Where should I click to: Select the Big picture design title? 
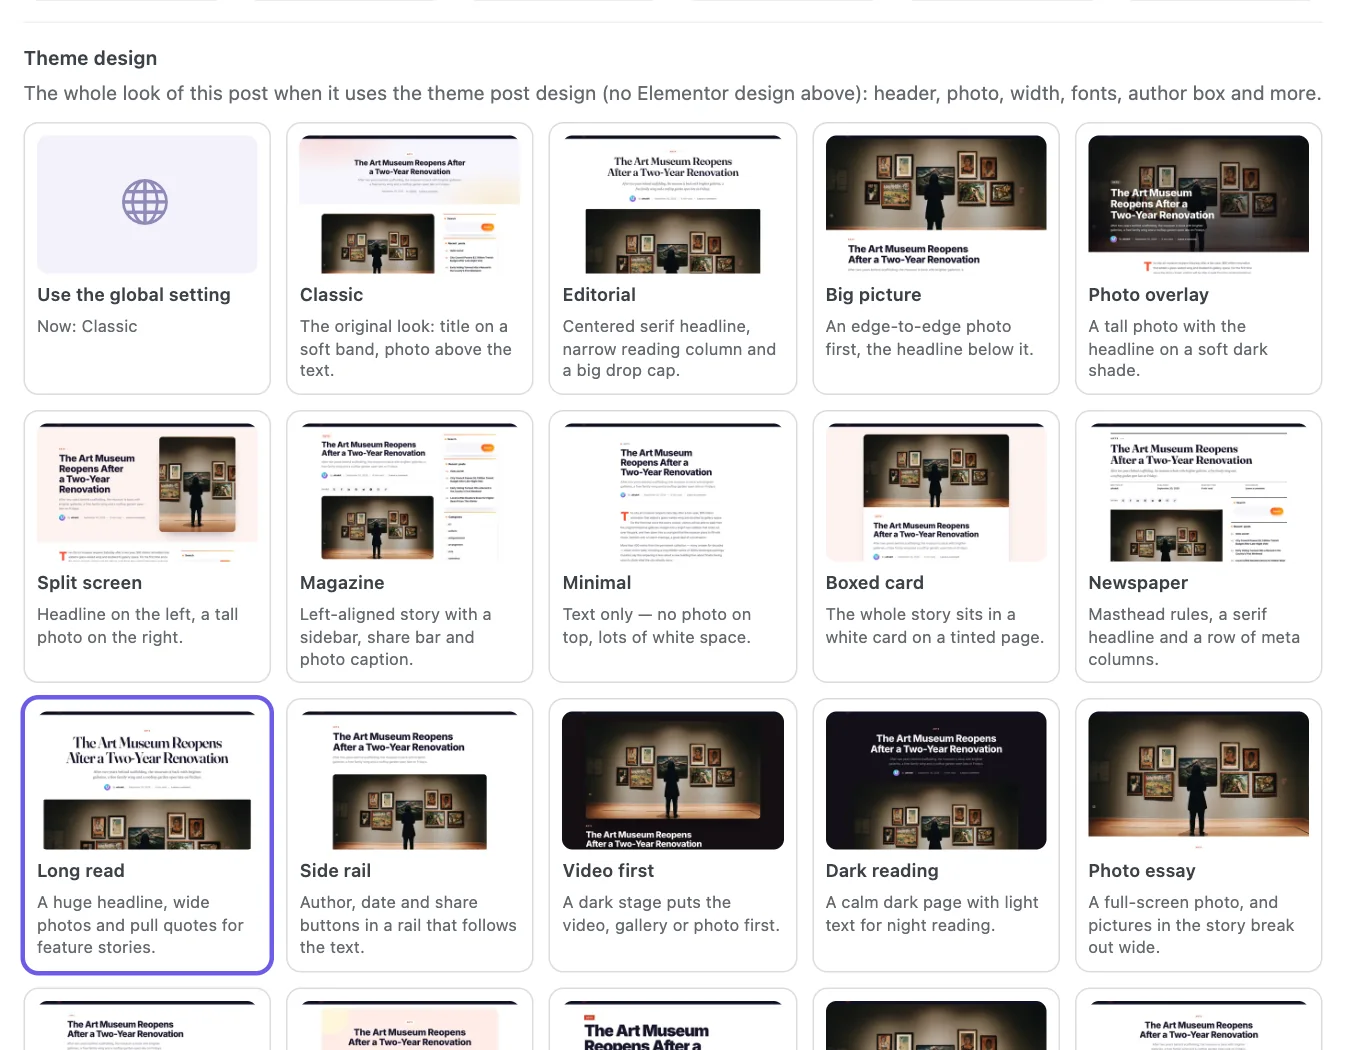coord(873,295)
